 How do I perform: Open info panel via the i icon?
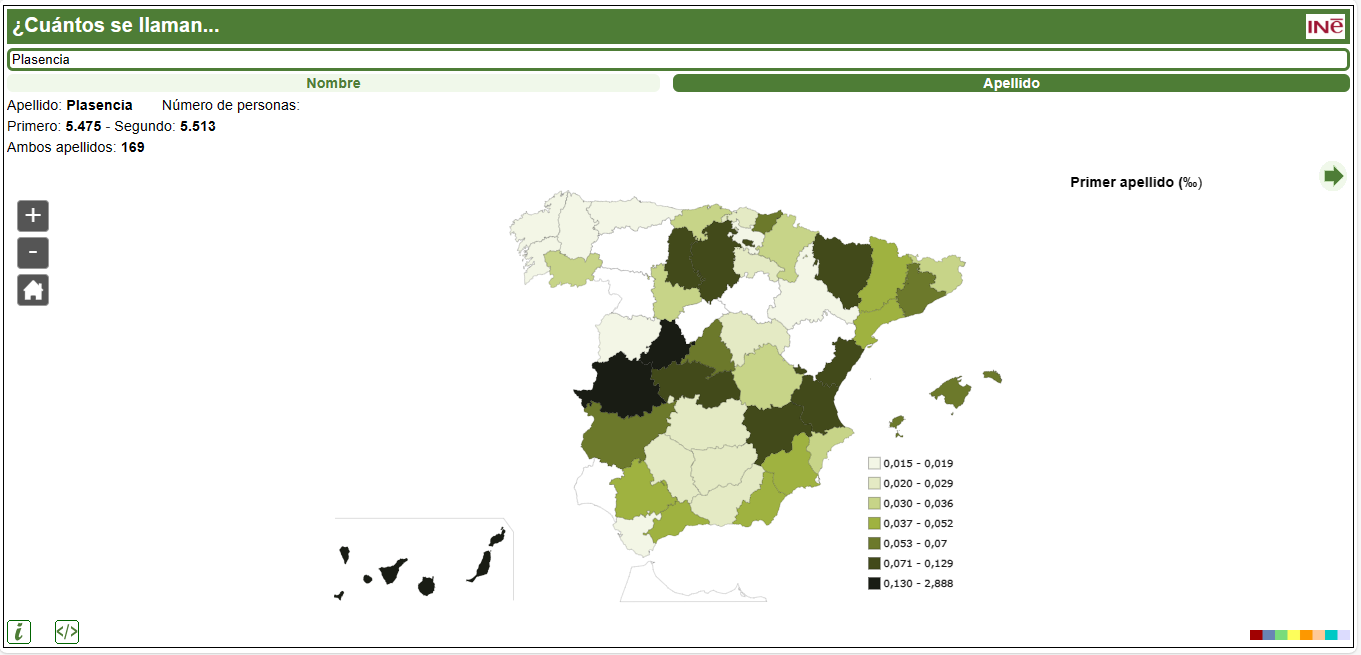click(x=17, y=631)
